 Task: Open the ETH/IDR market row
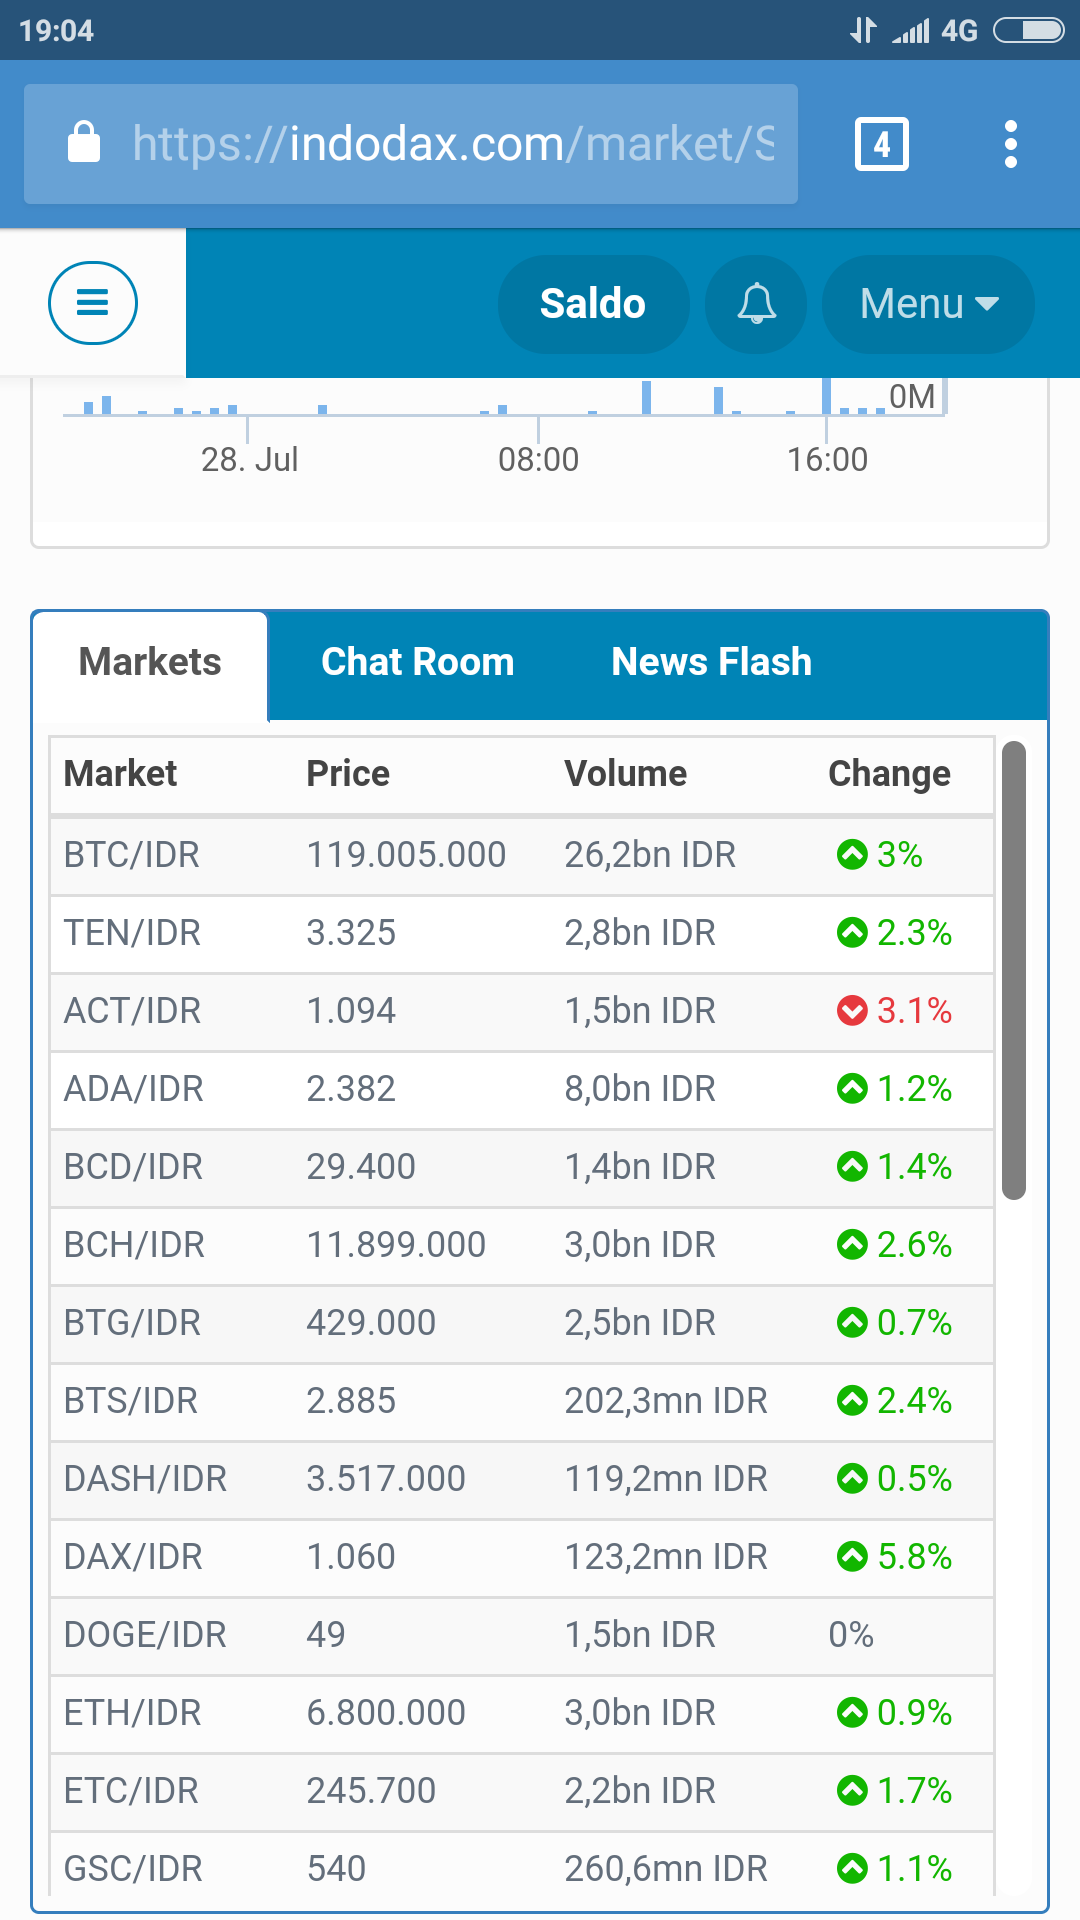point(133,1713)
